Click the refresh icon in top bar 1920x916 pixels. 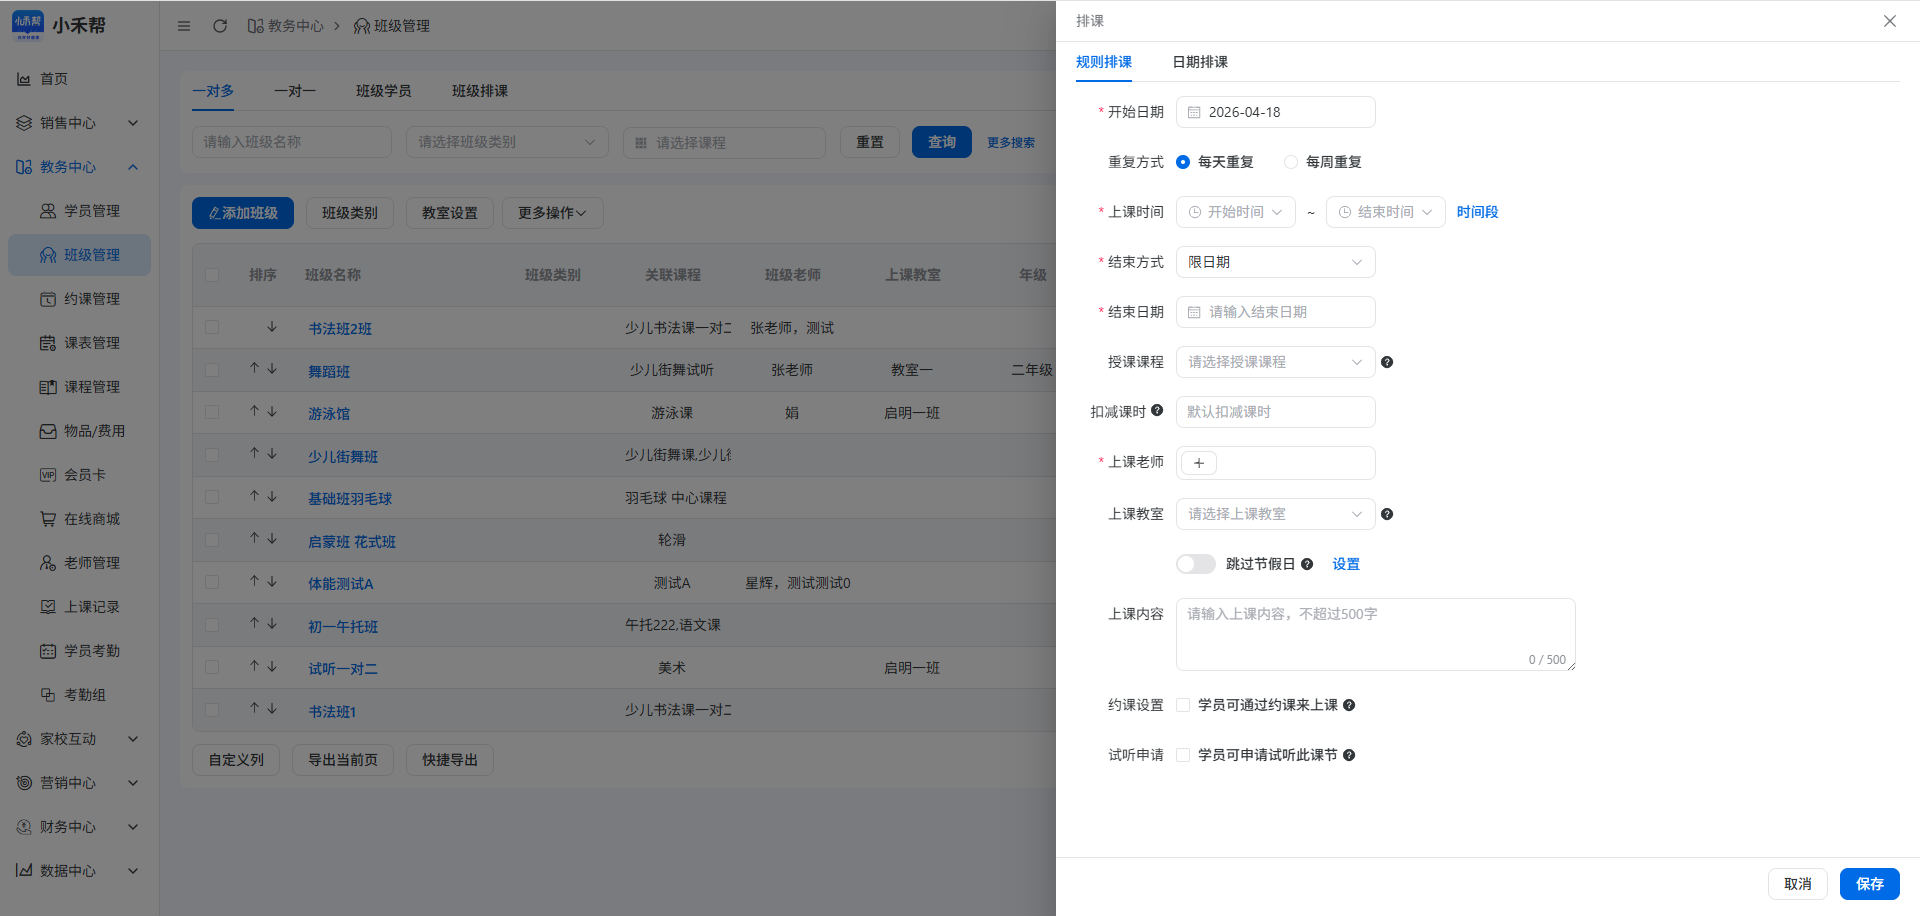pyautogui.click(x=220, y=26)
